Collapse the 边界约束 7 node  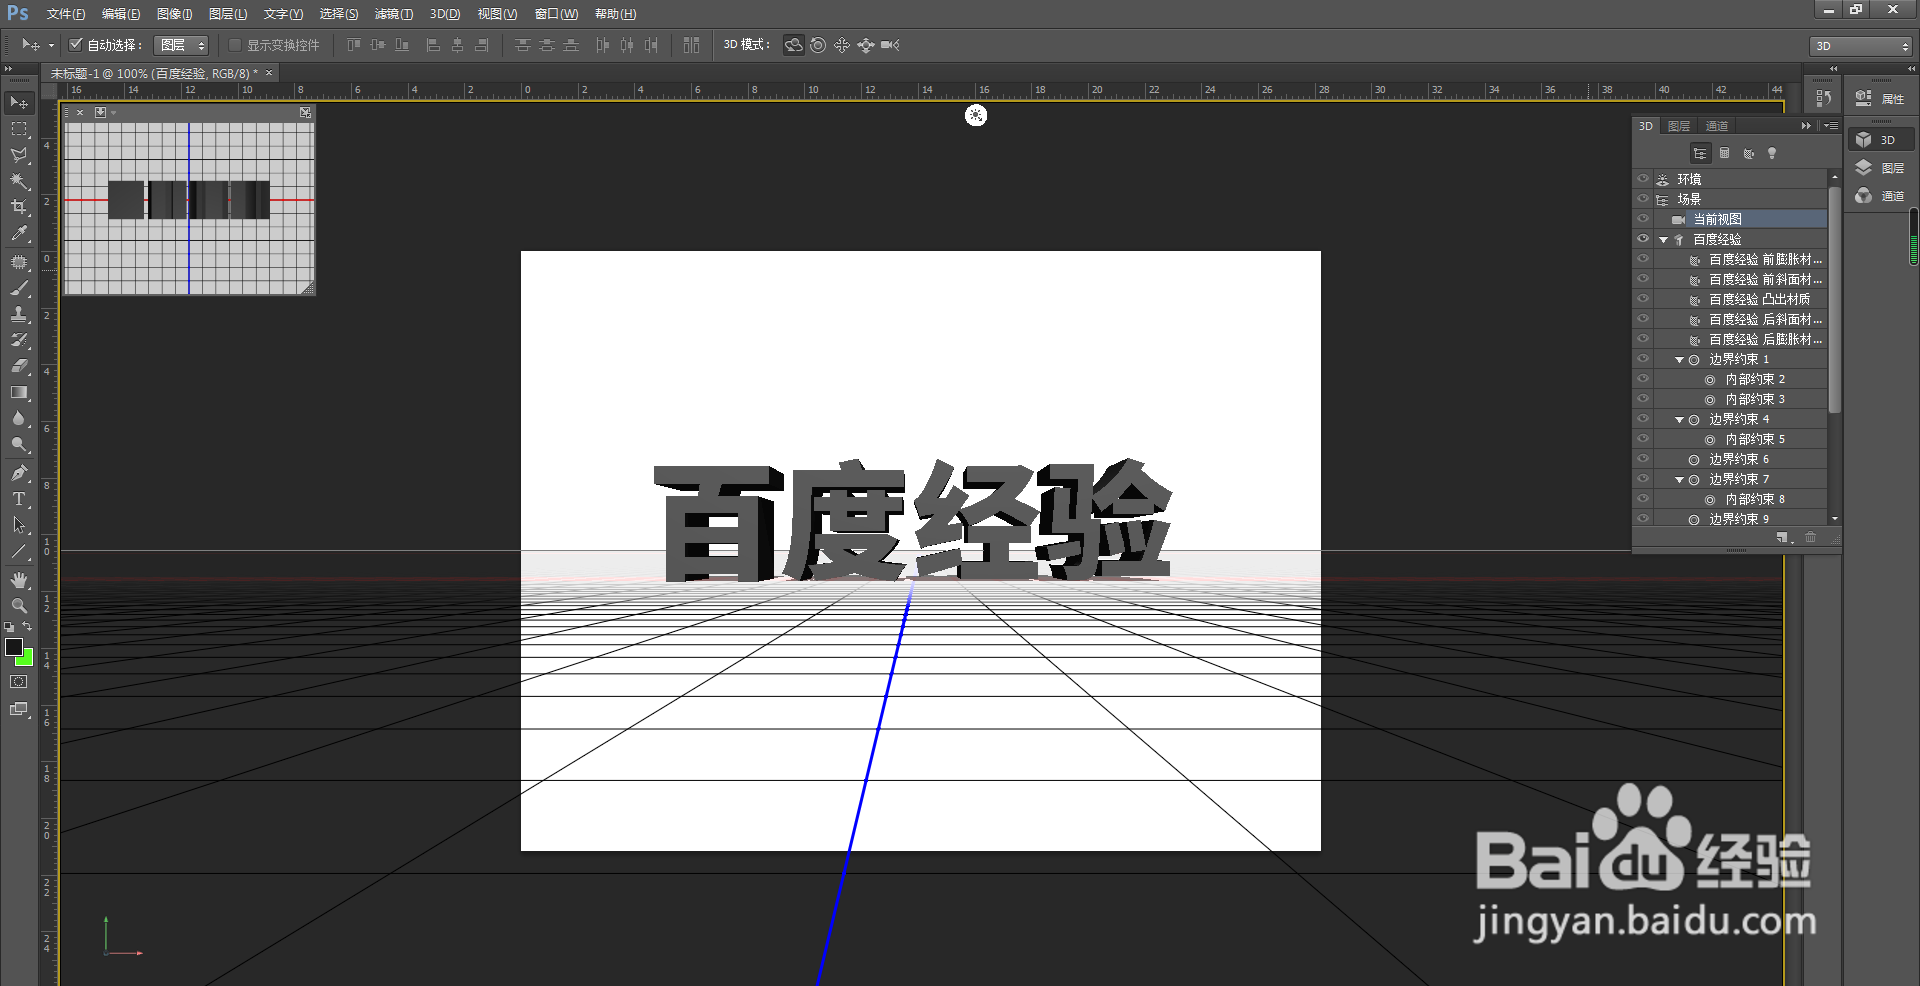pos(1679,480)
